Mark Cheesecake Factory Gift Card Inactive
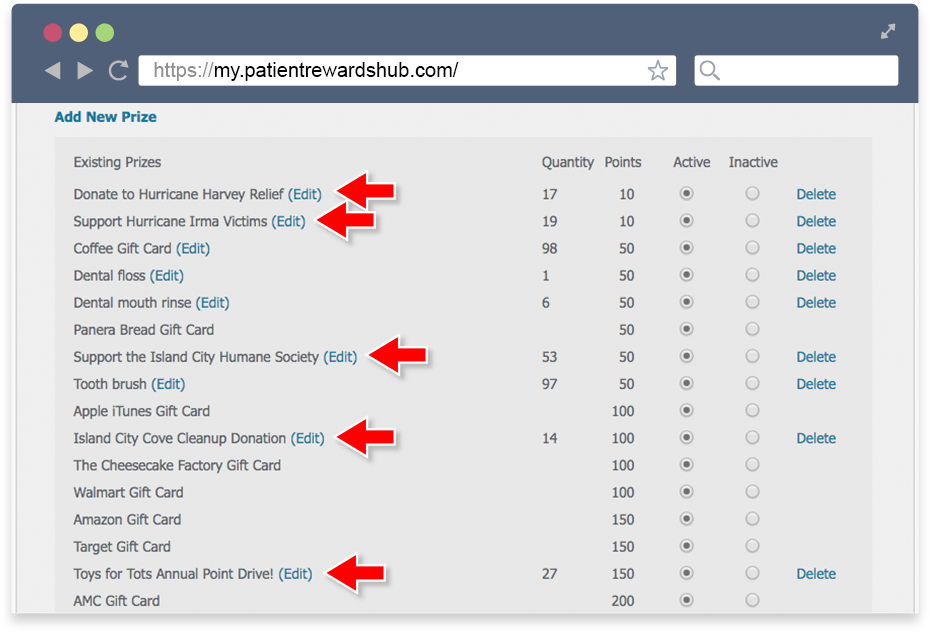This screenshot has width=930, height=633. pyautogui.click(x=752, y=465)
